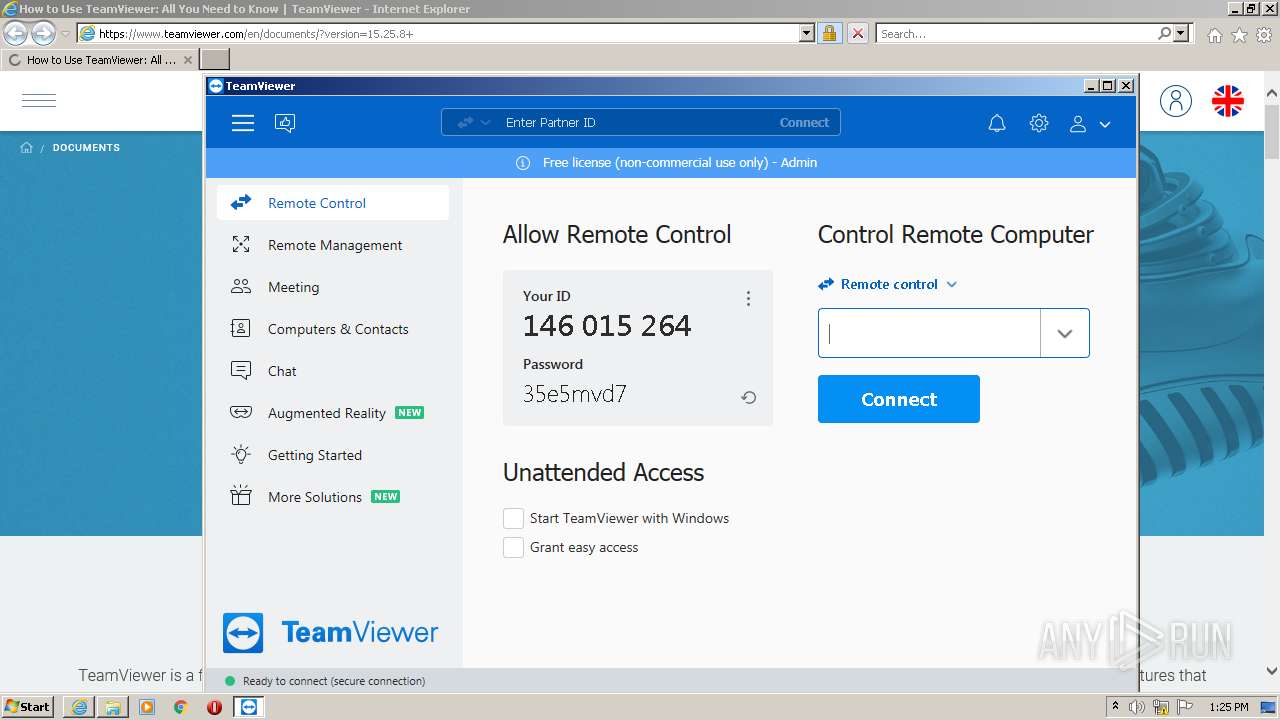The width and height of the screenshot is (1280, 720).
Task: Select the 'How to Use TeamViewer' browser tab
Action: click(100, 60)
